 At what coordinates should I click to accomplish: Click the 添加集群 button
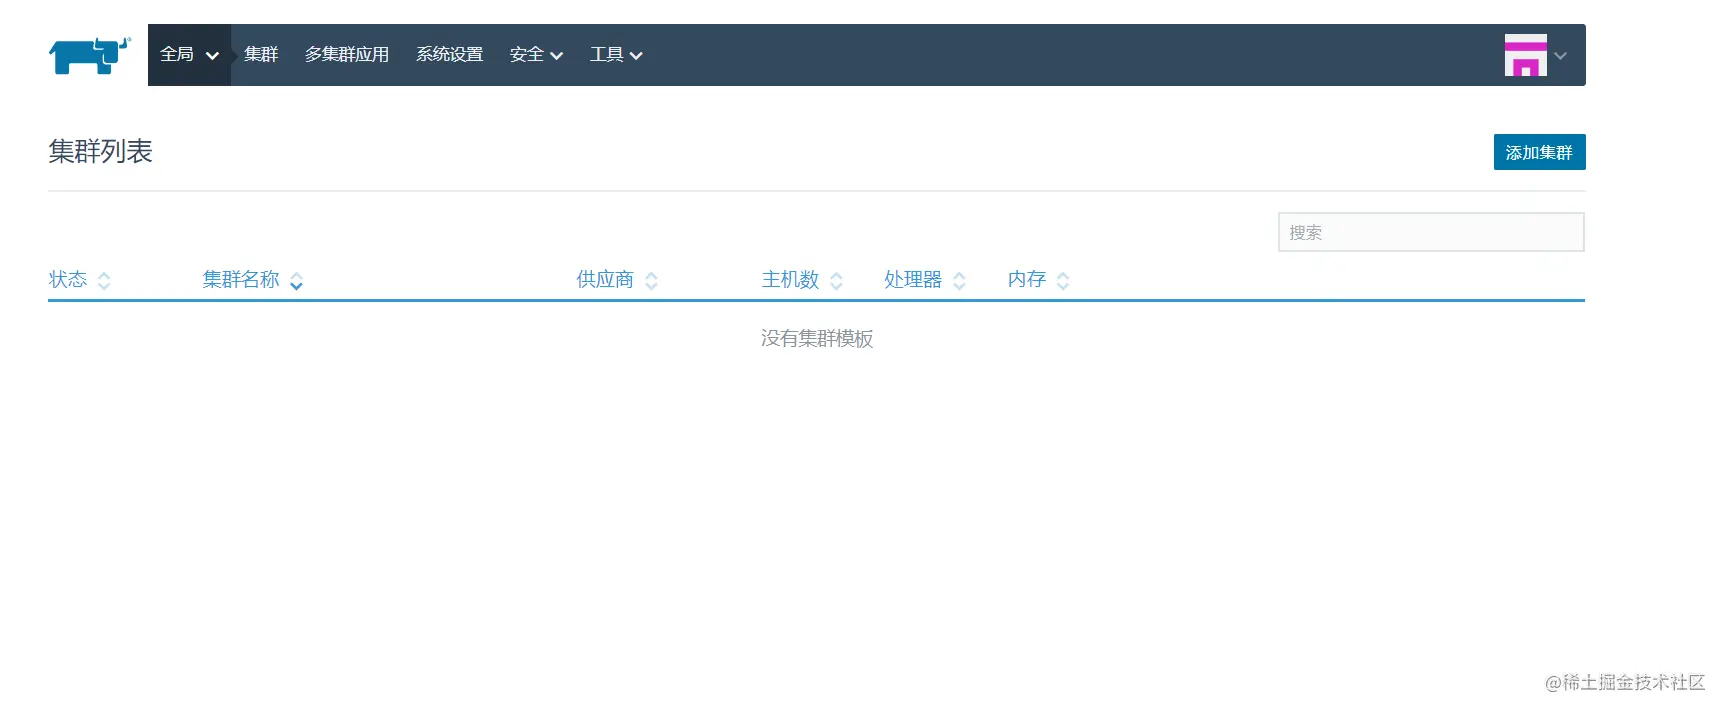pyautogui.click(x=1539, y=152)
